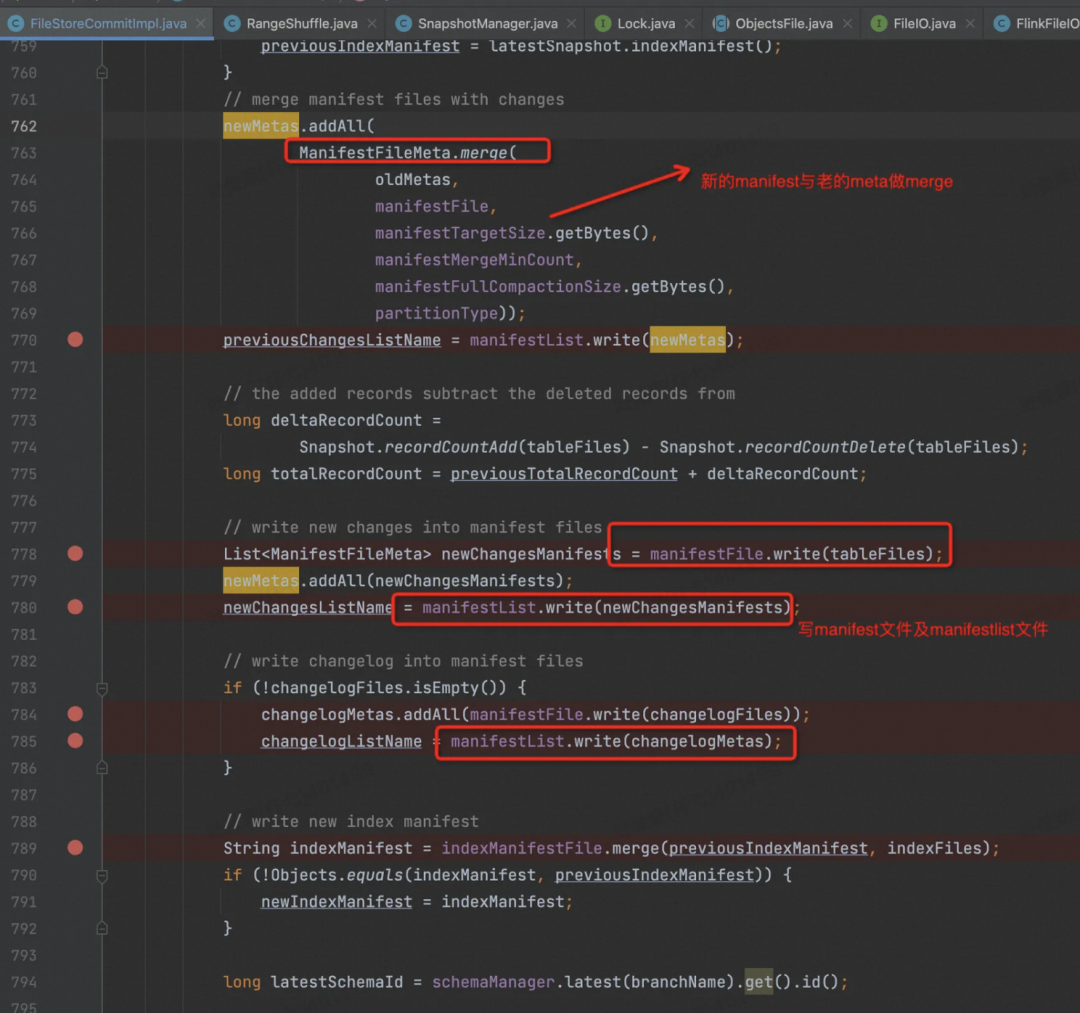Click the FileIO.java interface icon
Viewport: 1080px width, 1013px height.
878,23
